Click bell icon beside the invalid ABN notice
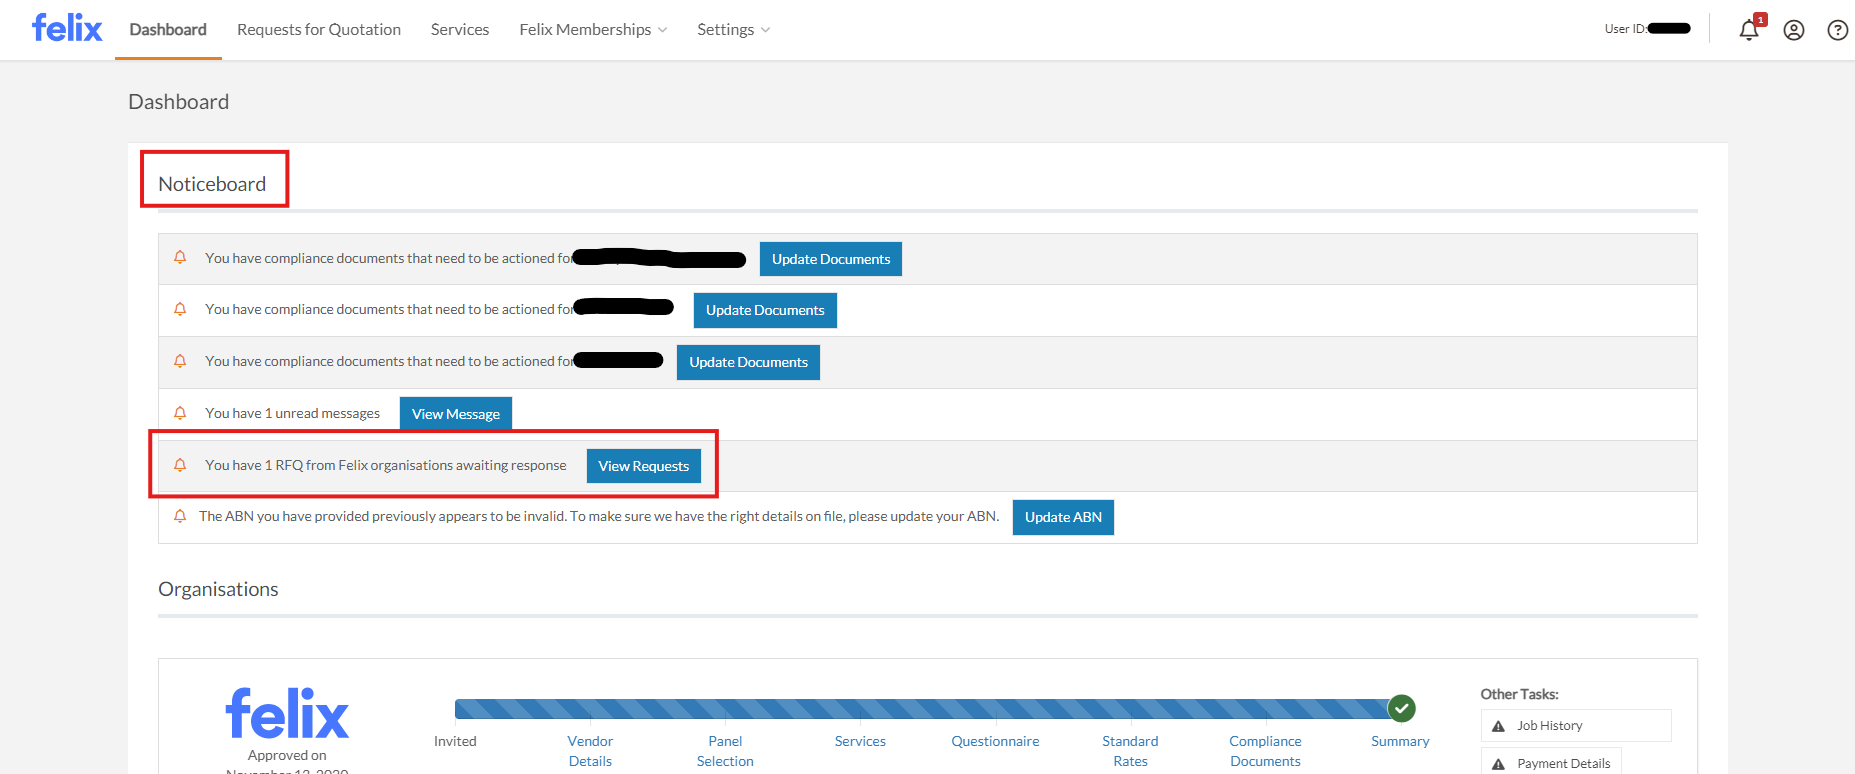This screenshot has width=1855, height=774. click(x=180, y=516)
